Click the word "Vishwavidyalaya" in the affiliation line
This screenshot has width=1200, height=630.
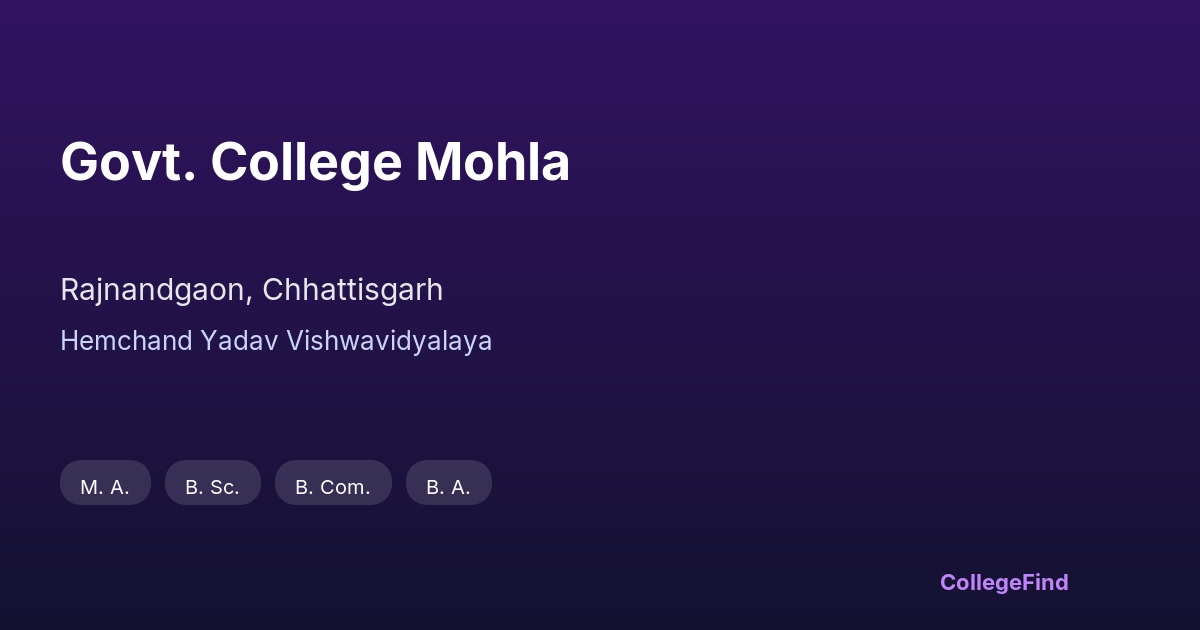pos(389,341)
